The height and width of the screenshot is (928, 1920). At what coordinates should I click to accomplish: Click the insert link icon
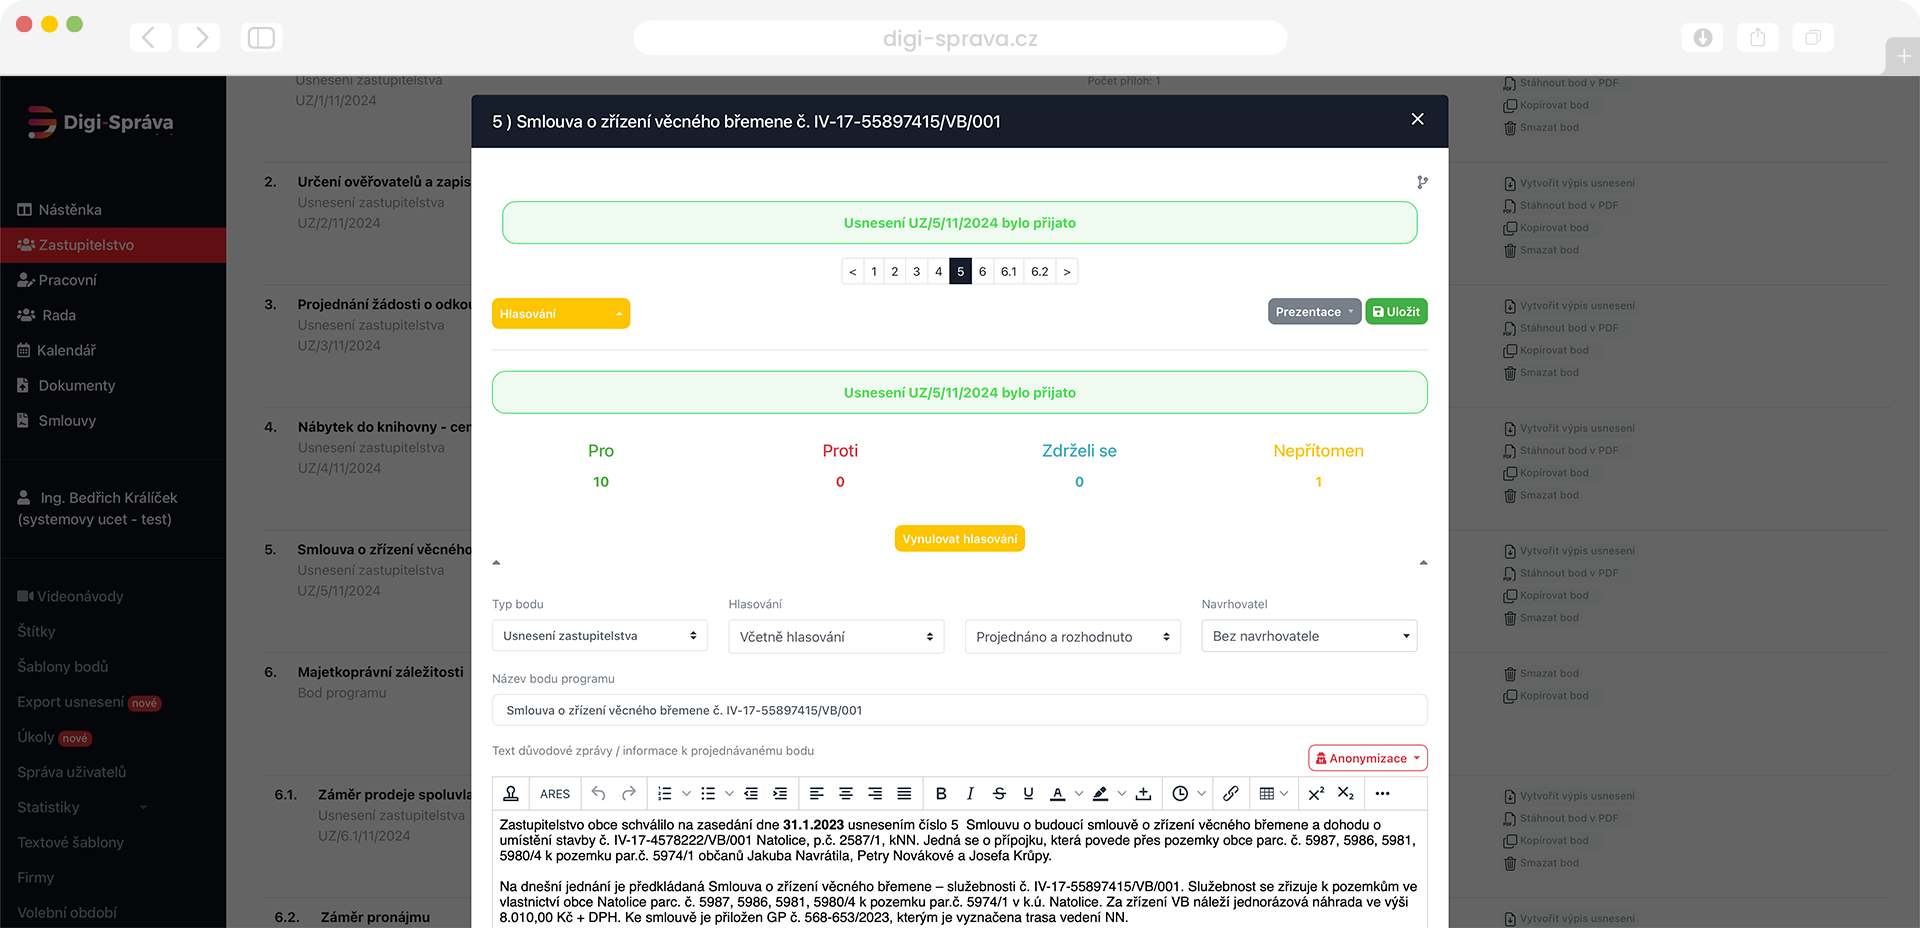(x=1230, y=794)
